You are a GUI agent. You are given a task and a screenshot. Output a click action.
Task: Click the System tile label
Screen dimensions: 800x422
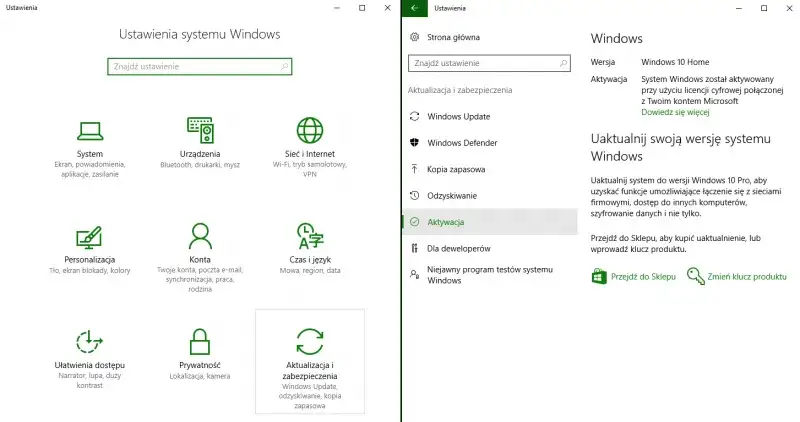click(90, 154)
